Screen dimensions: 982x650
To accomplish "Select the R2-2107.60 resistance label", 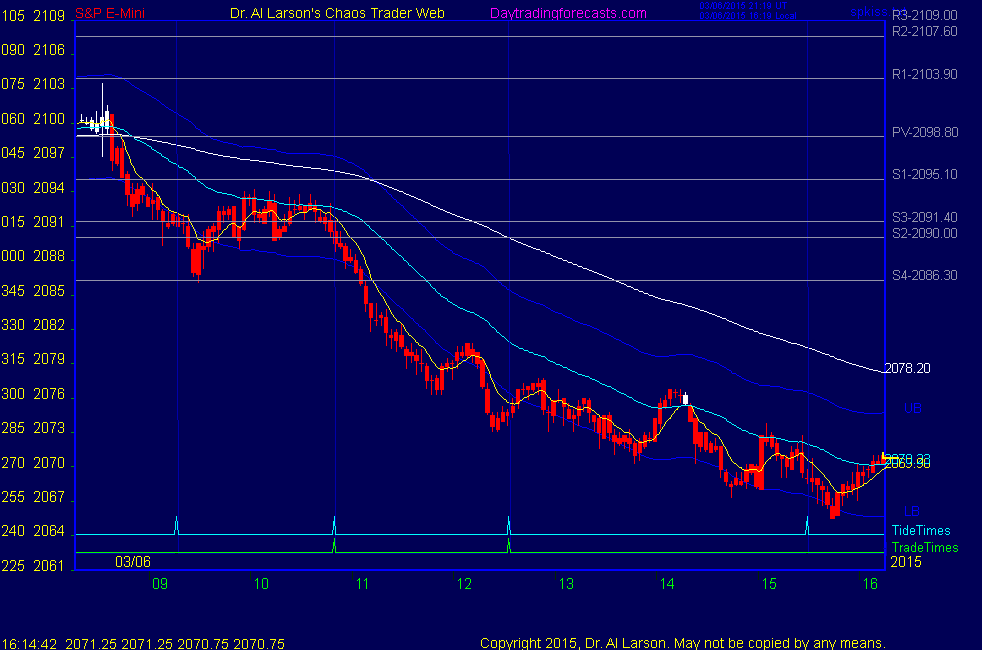I will pyautogui.click(x=924, y=31).
